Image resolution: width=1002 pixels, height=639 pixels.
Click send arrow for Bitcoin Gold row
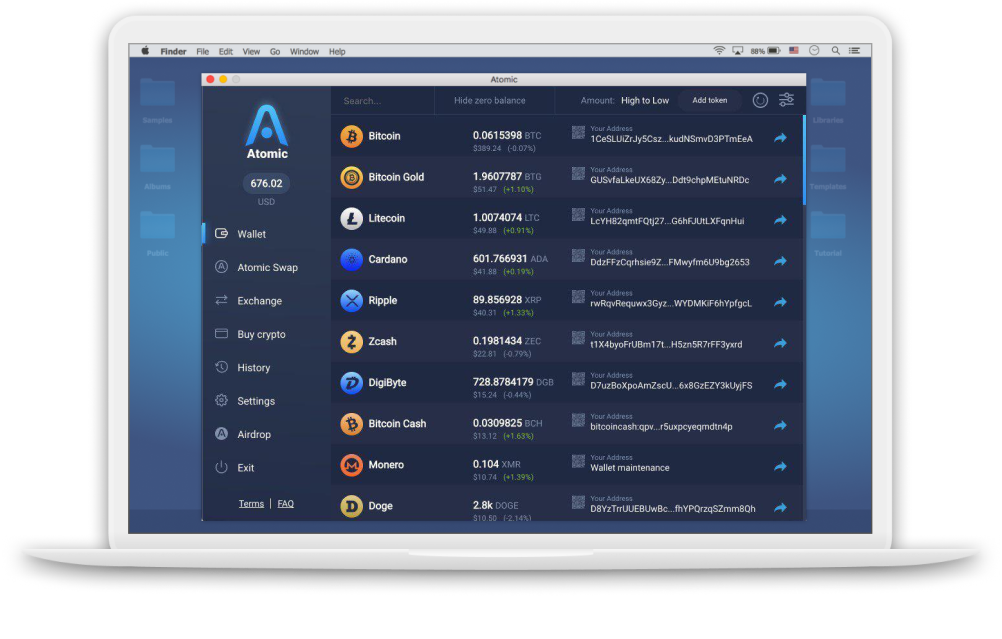[x=780, y=179]
